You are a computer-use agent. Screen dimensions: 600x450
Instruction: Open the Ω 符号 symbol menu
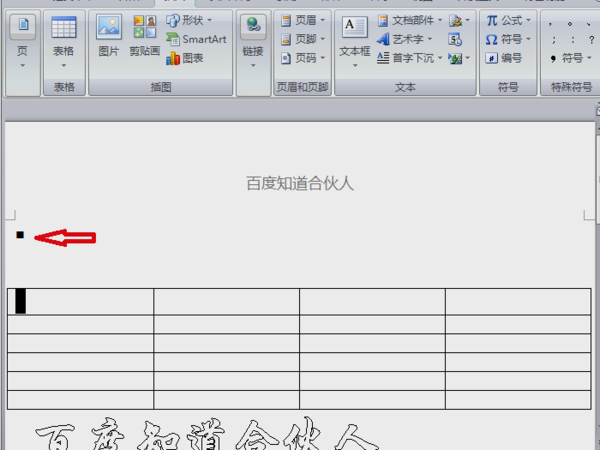(x=509, y=39)
